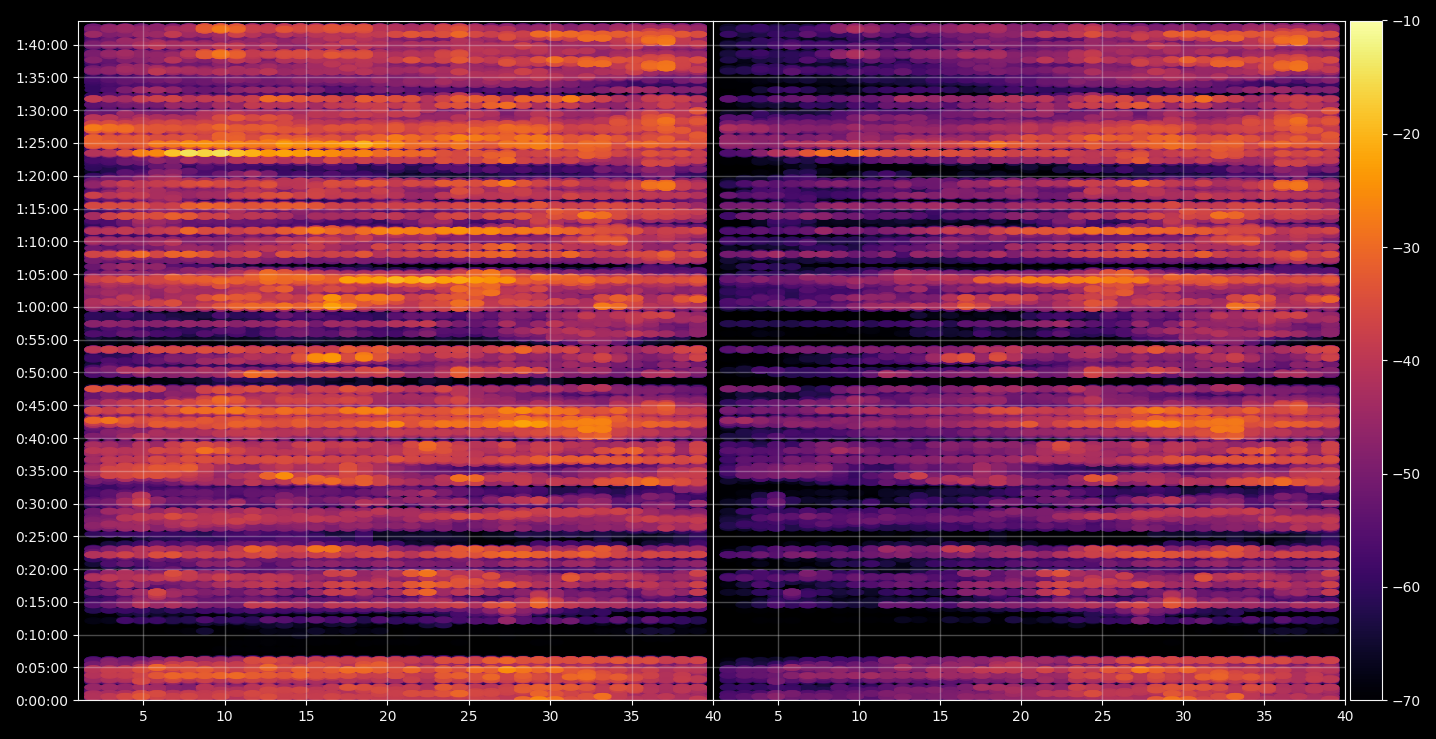
Task: Click x-axis tick 5 under right heatmap
Action: tap(777, 717)
